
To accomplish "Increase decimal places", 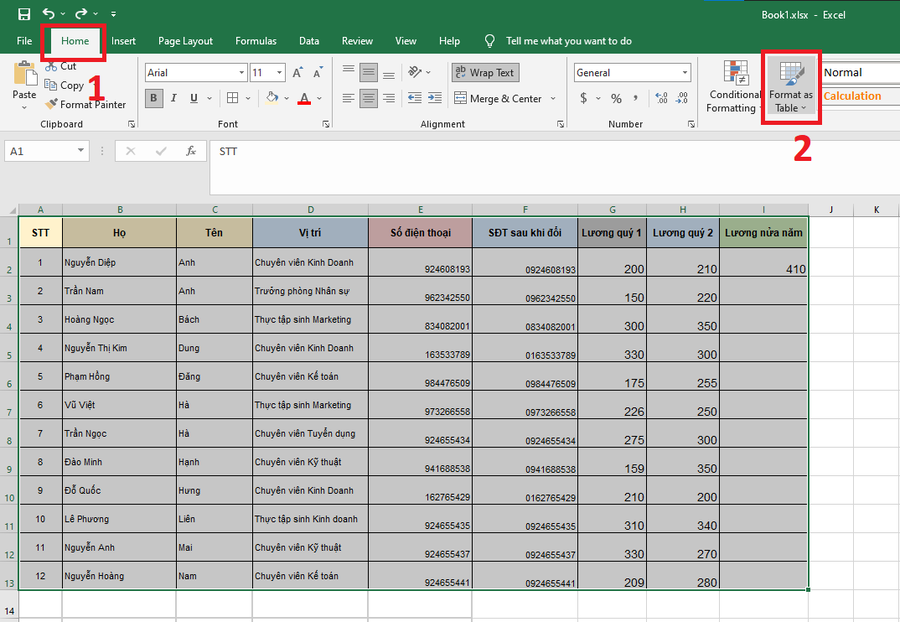I will 661,98.
